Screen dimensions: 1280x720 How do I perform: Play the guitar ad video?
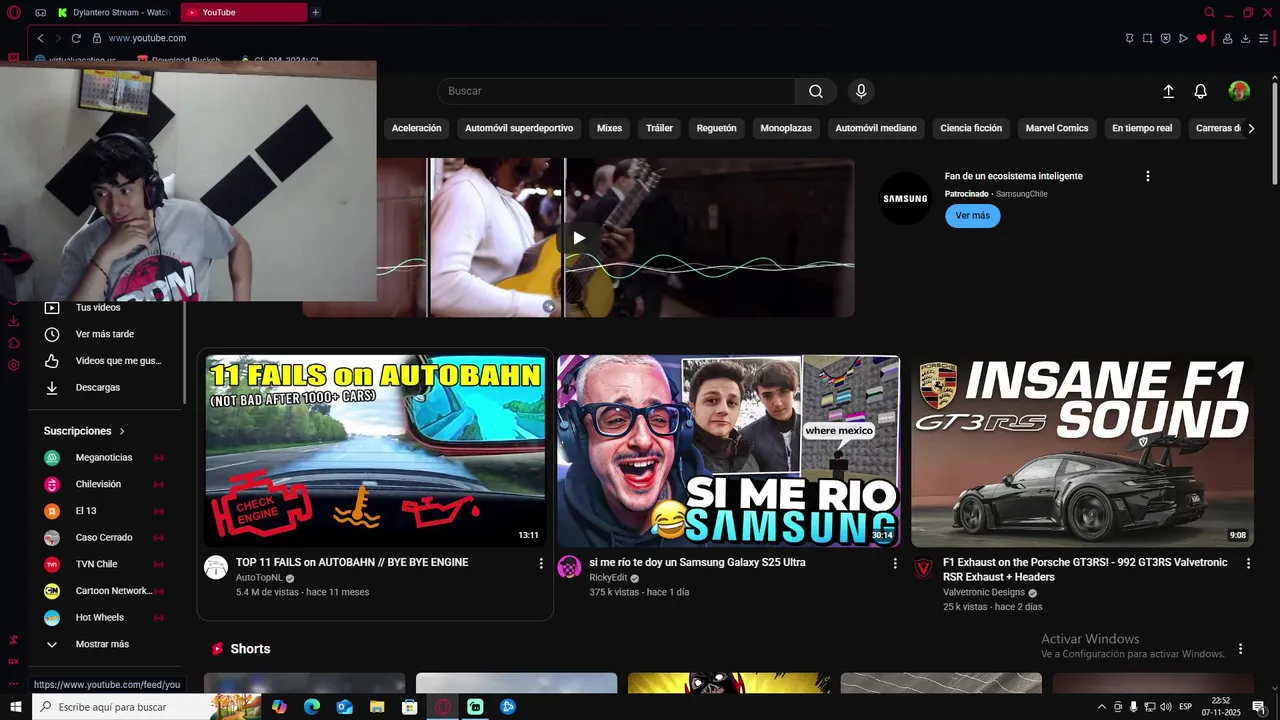click(578, 238)
